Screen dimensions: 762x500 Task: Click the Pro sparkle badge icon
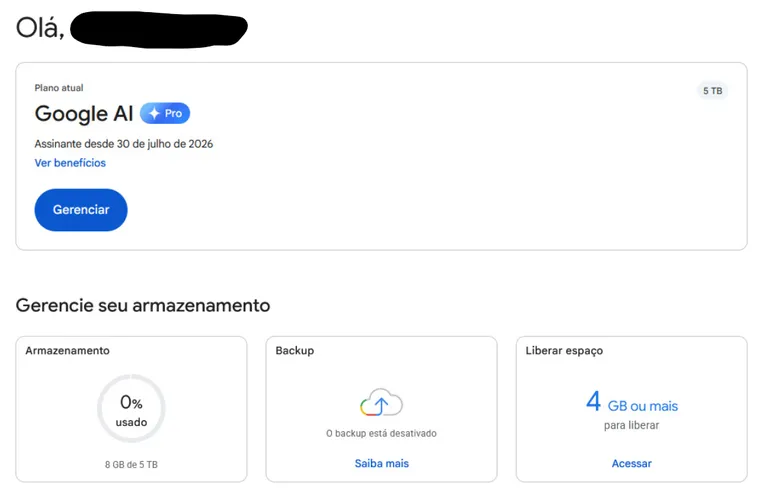click(x=165, y=113)
